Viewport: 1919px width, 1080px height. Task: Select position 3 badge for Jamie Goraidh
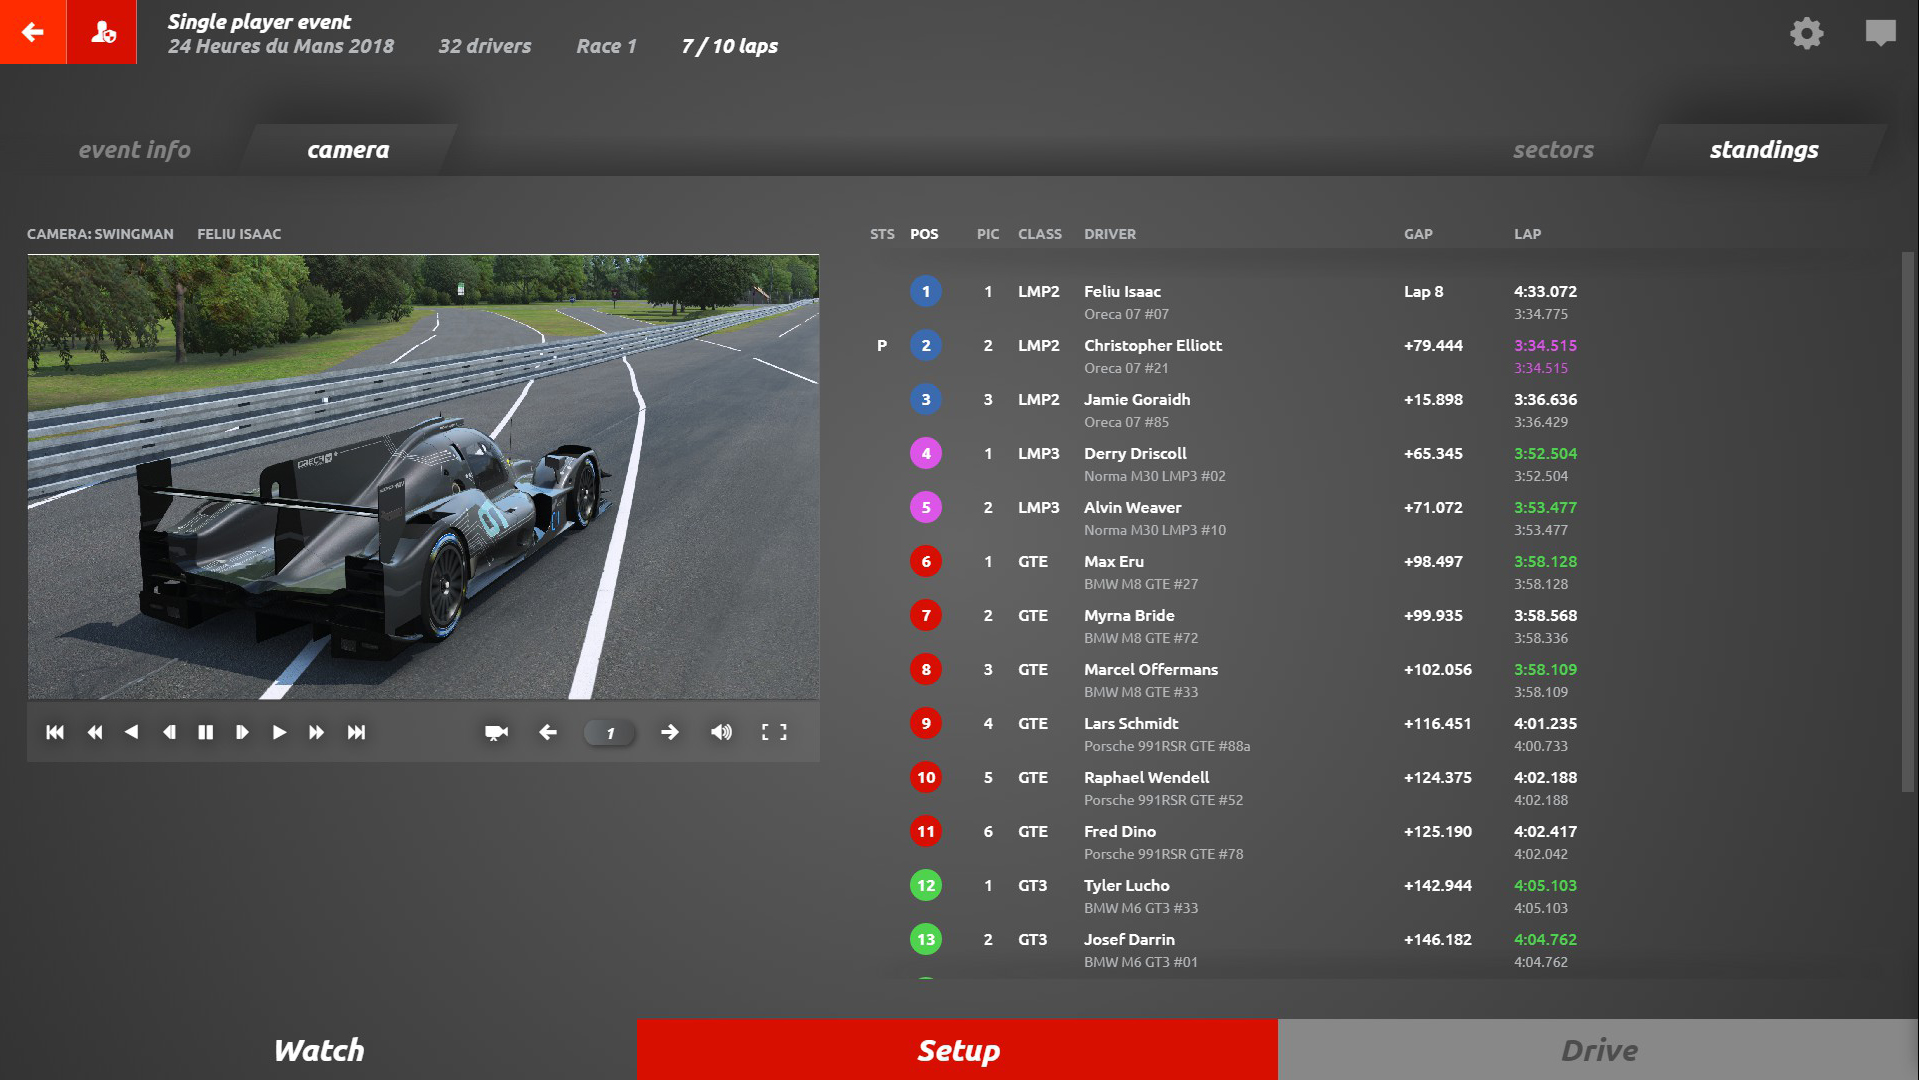point(926,400)
